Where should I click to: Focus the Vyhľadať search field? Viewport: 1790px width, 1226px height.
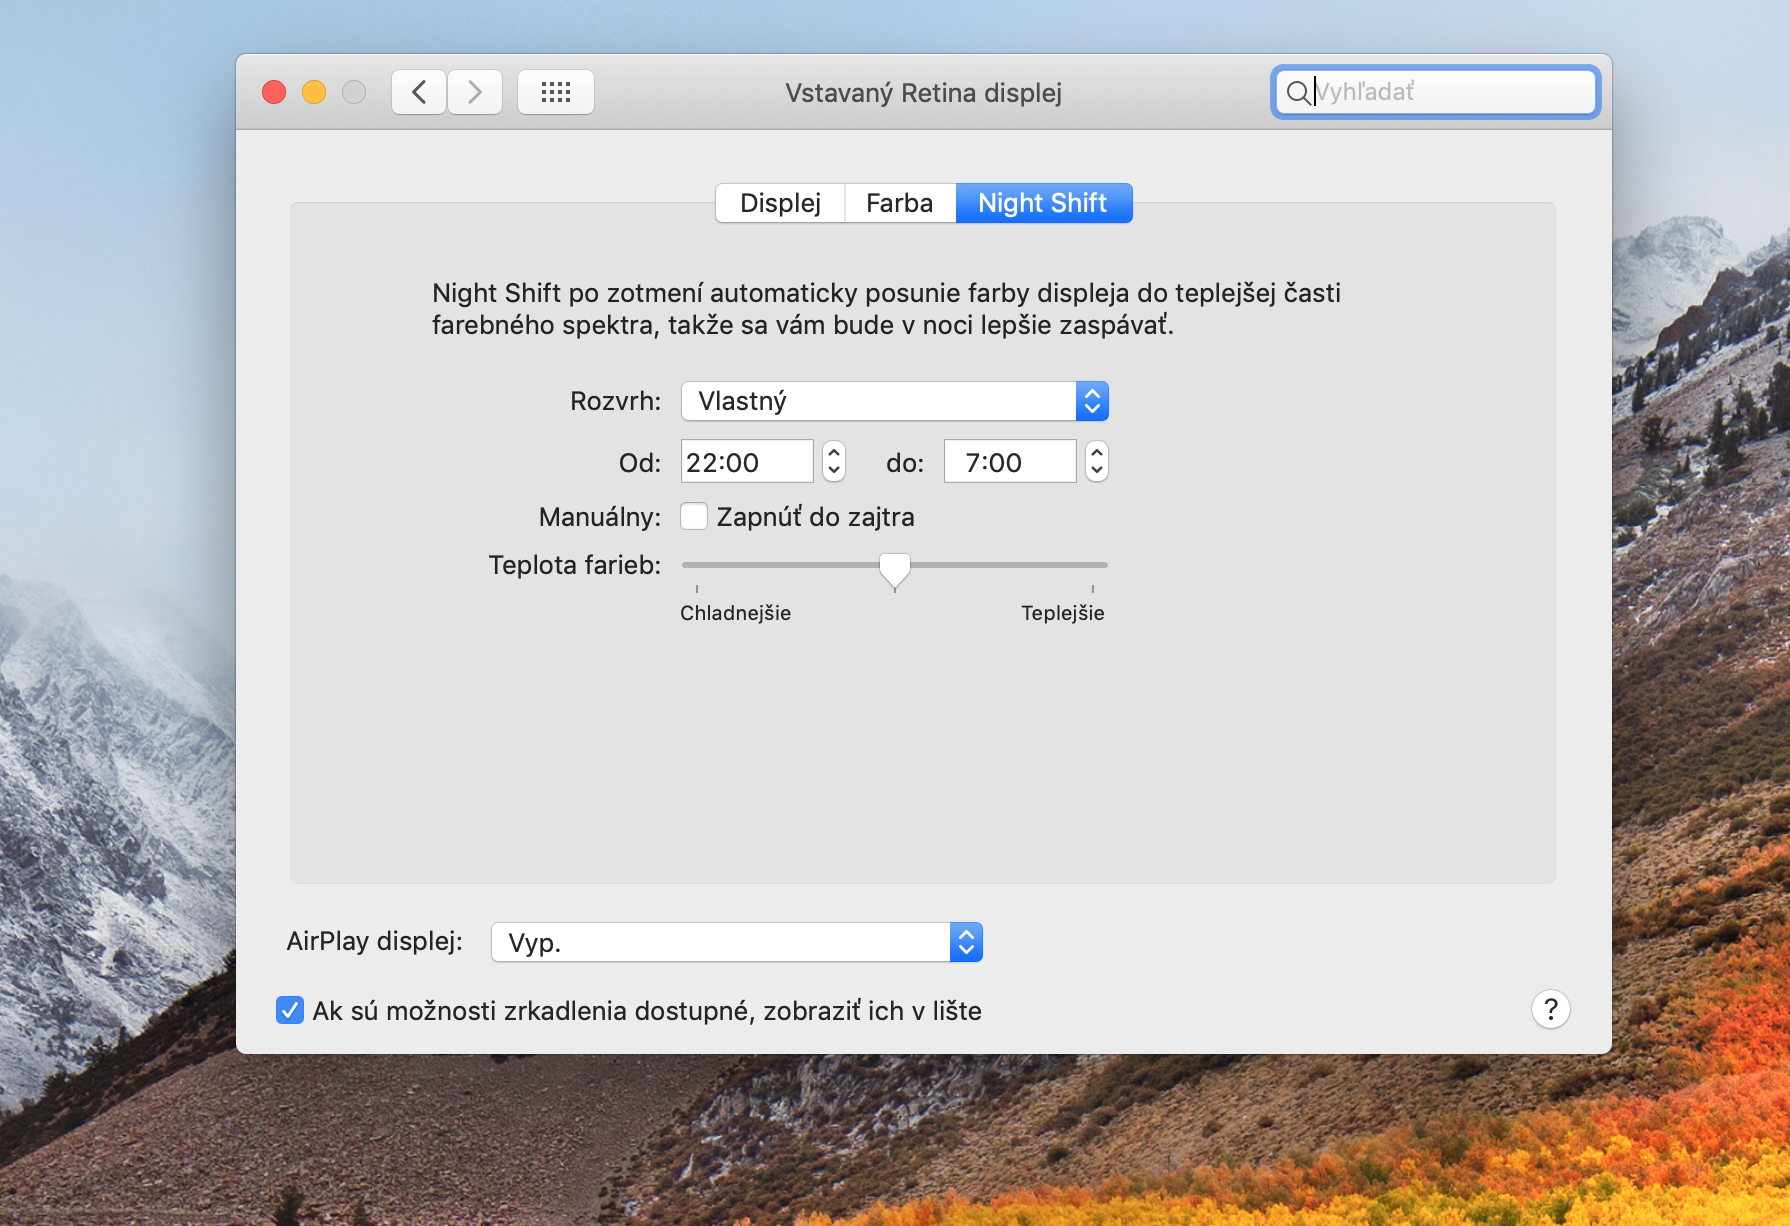[1436, 92]
